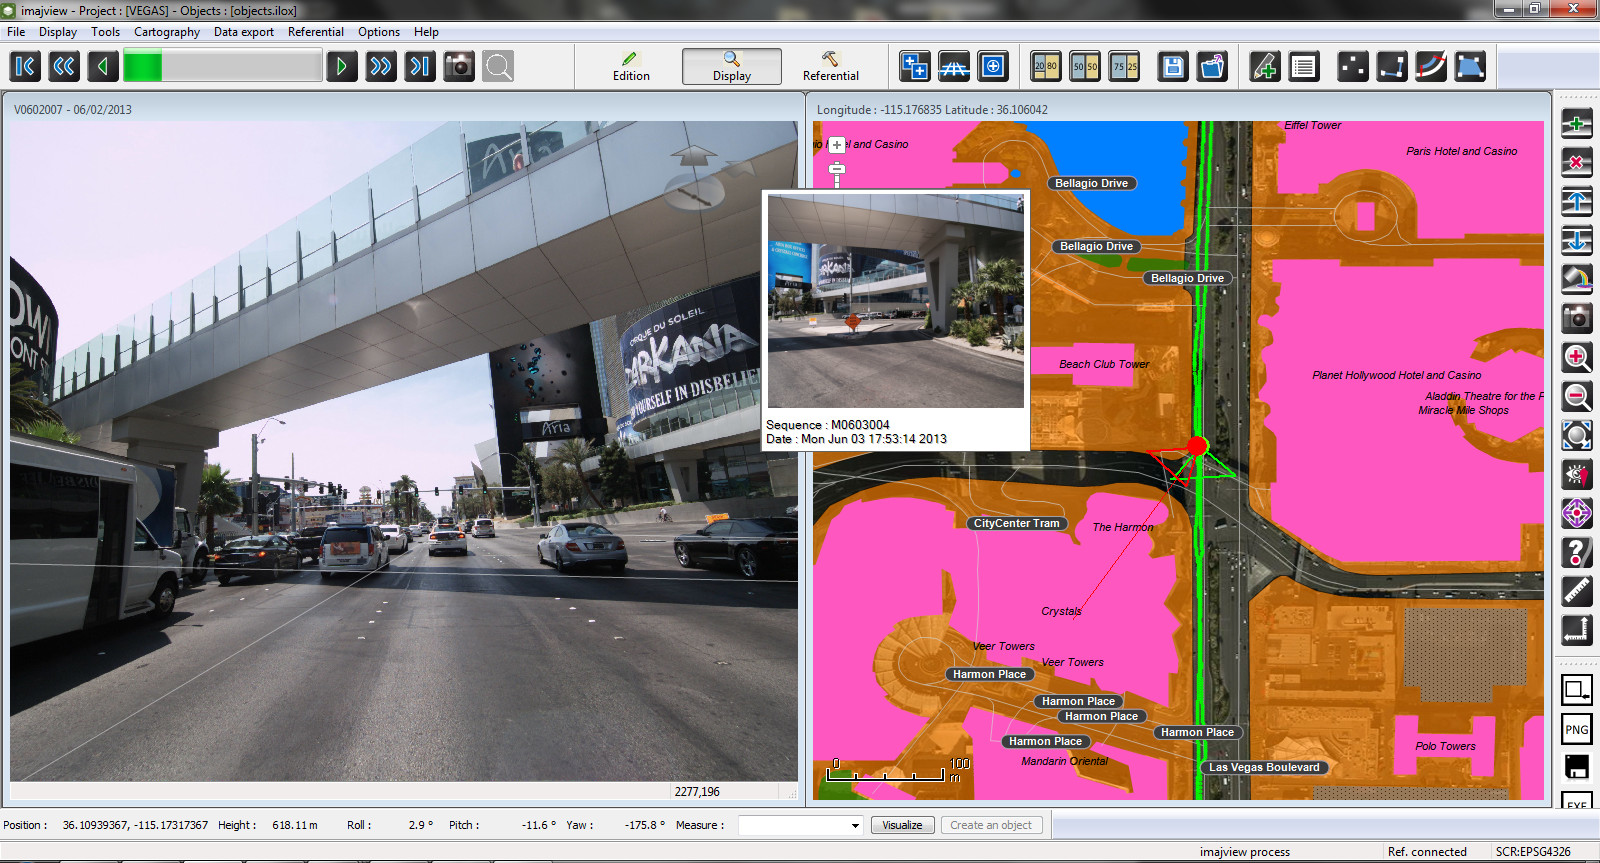Open the File menu
This screenshot has width=1600, height=863.
click(x=16, y=32)
